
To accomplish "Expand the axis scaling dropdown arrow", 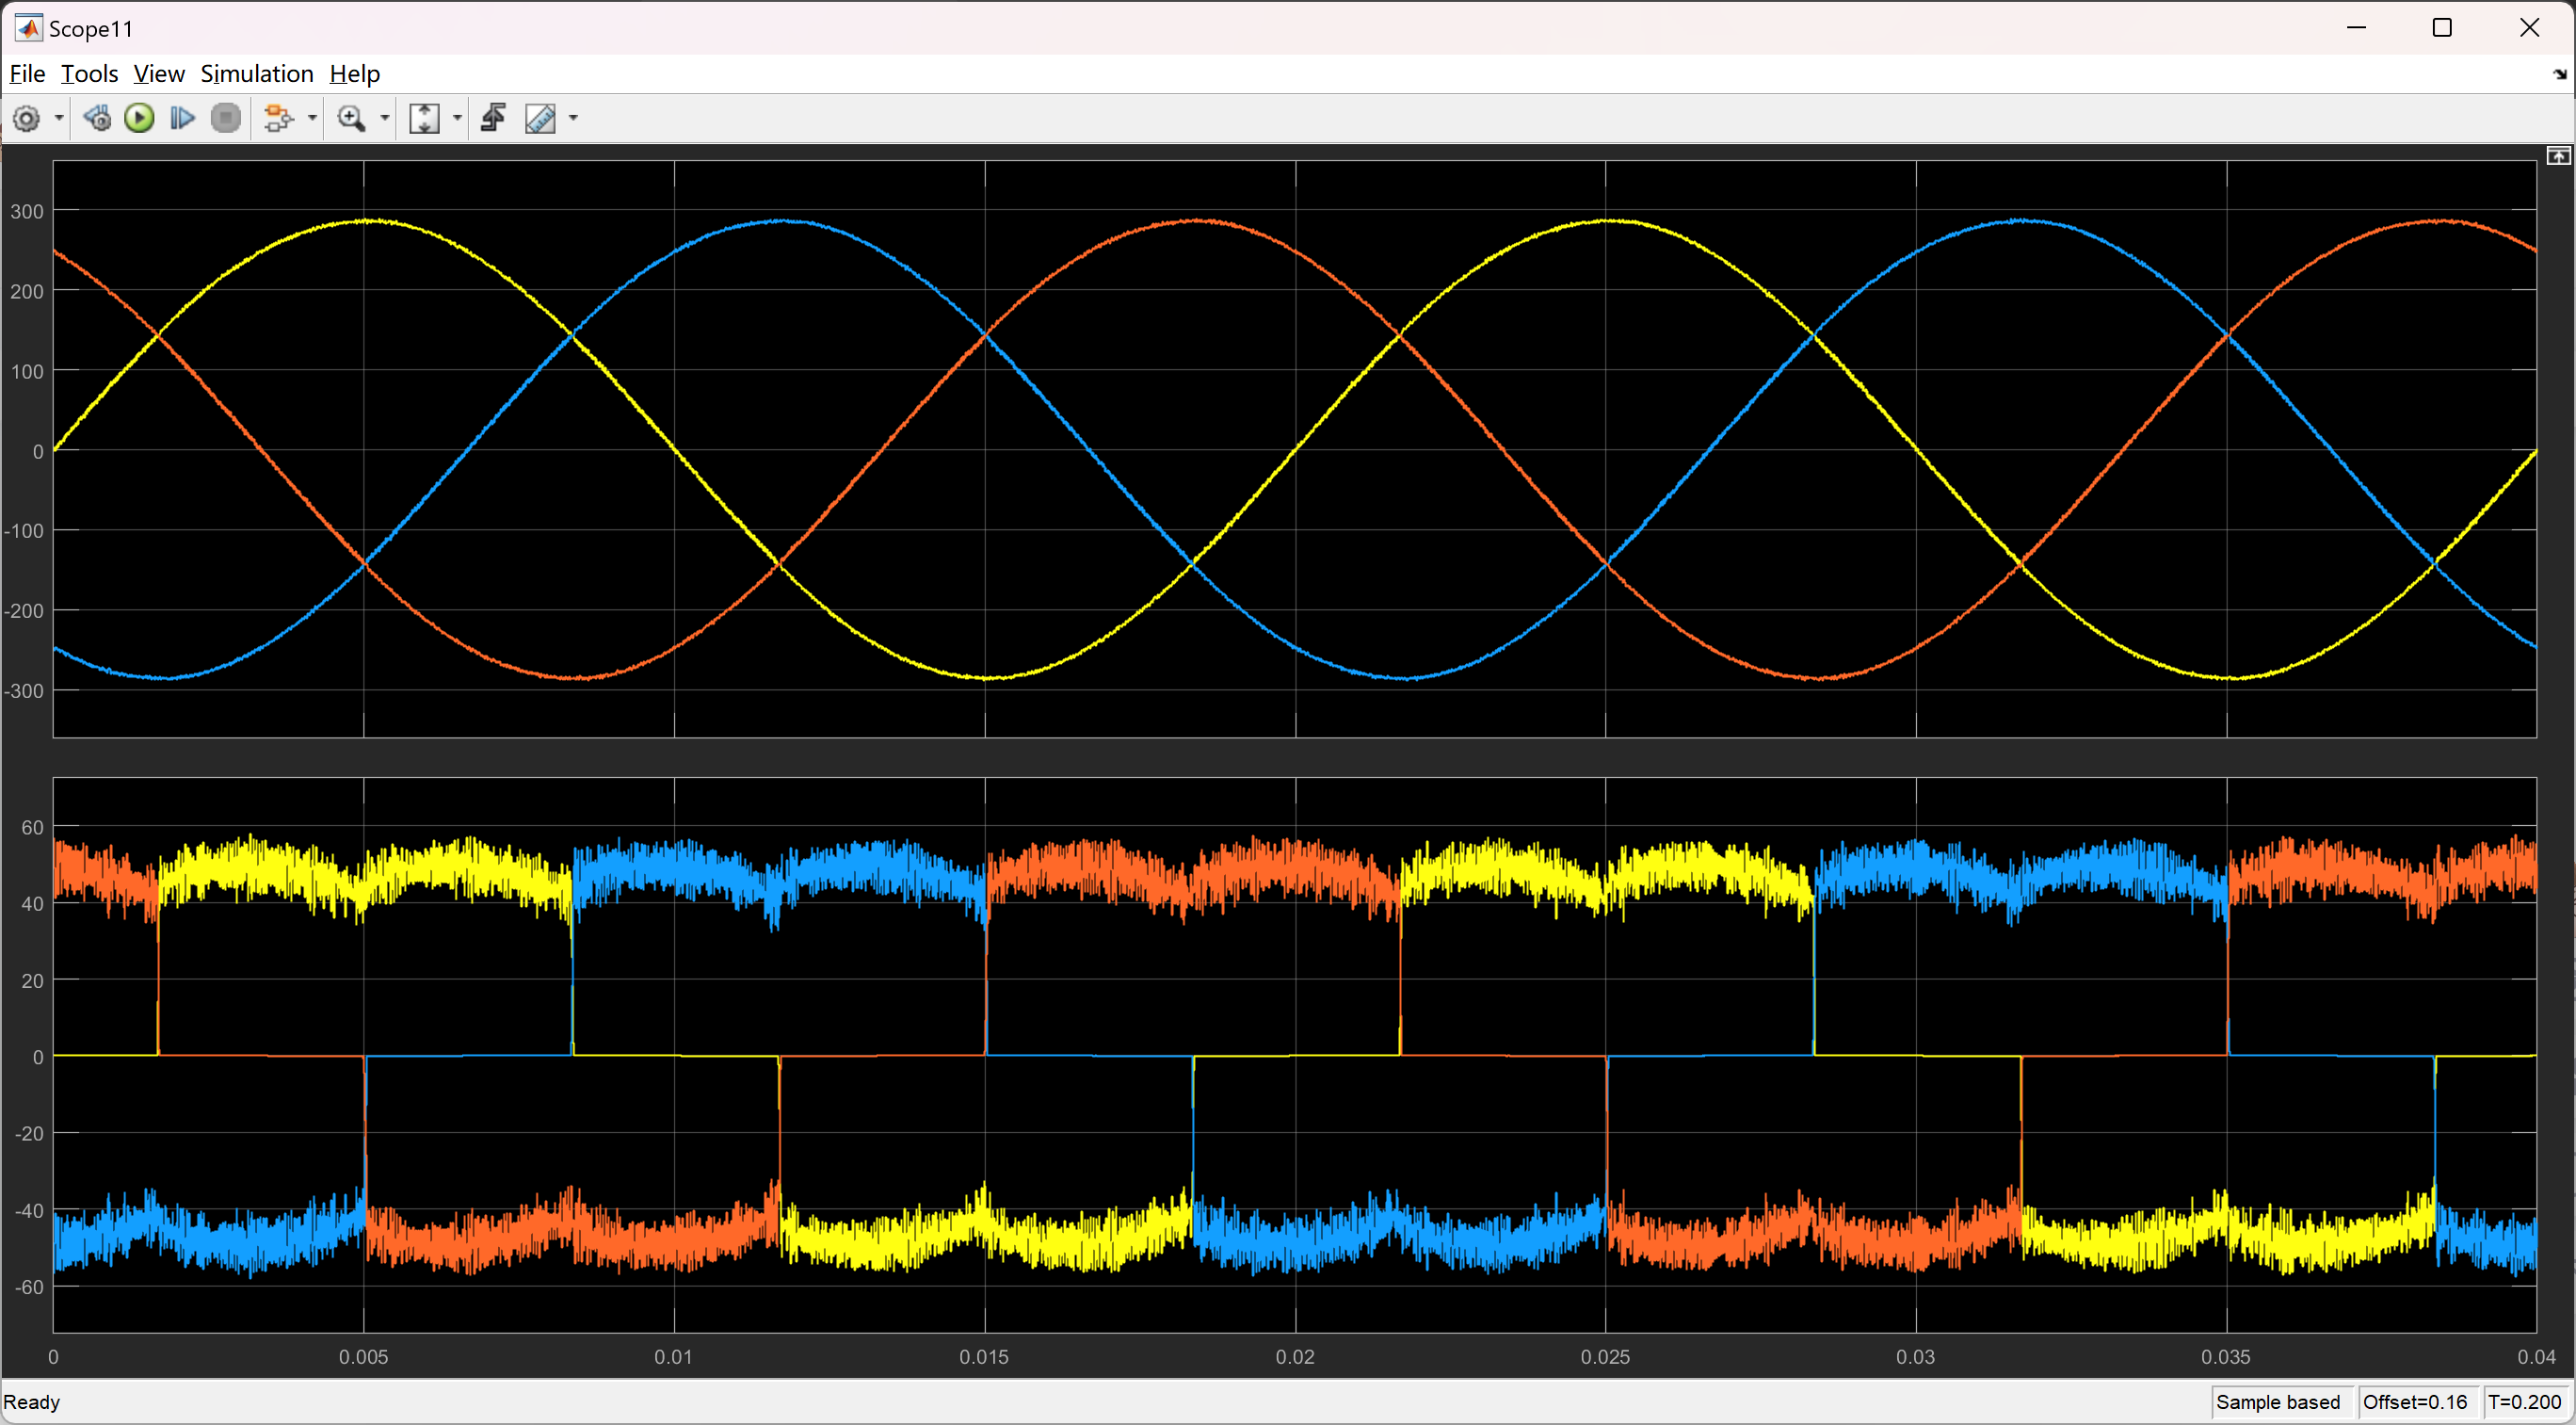I will (x=458, y=119).
